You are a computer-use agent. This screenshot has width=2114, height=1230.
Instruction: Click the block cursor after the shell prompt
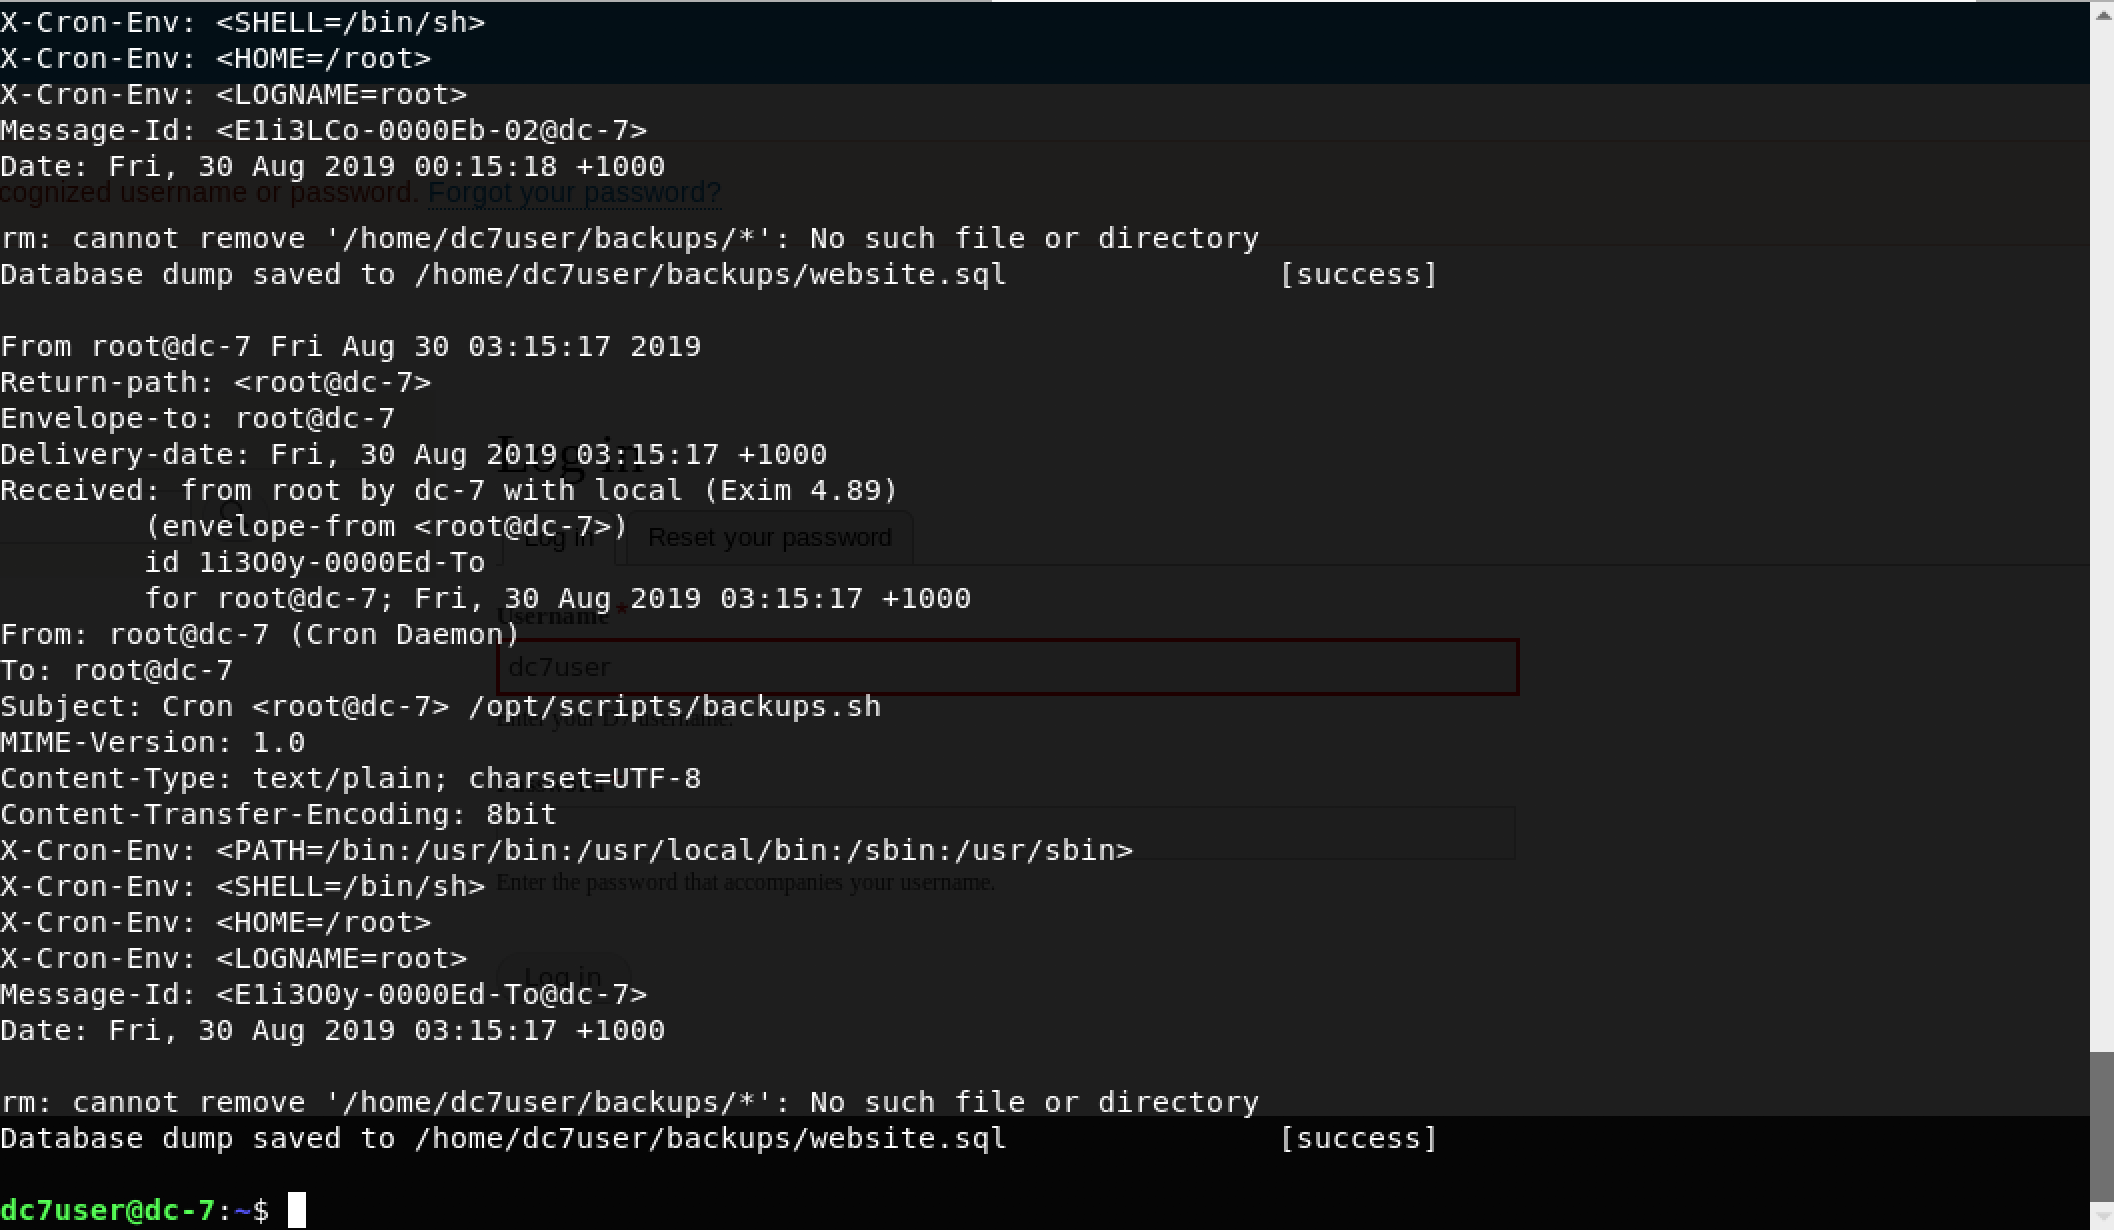[297, 1210]
